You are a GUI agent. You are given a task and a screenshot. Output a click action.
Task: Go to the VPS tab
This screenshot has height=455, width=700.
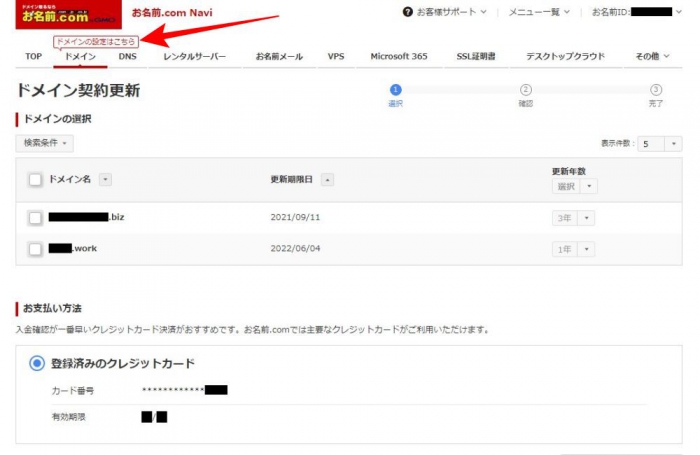(x=336, y=56)
